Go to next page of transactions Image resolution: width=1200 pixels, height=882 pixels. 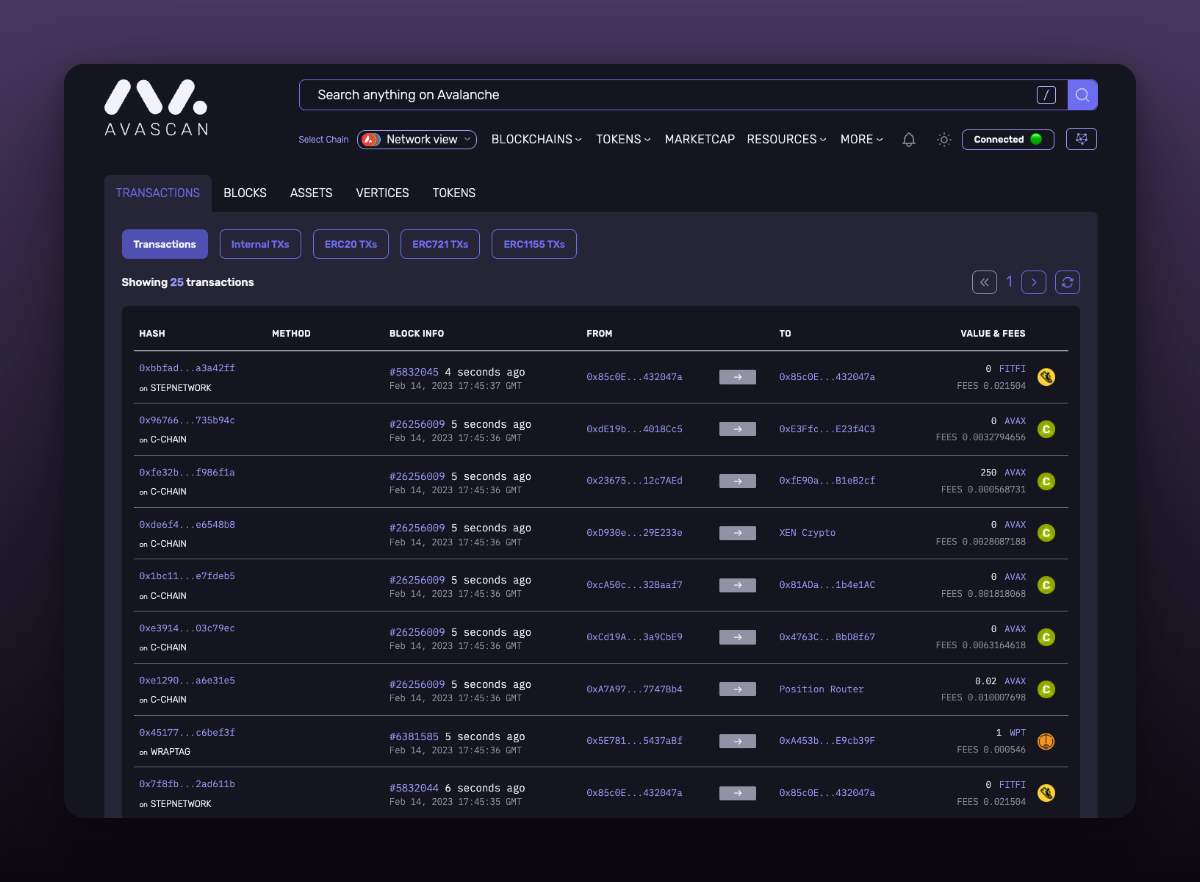[1034, 282]
